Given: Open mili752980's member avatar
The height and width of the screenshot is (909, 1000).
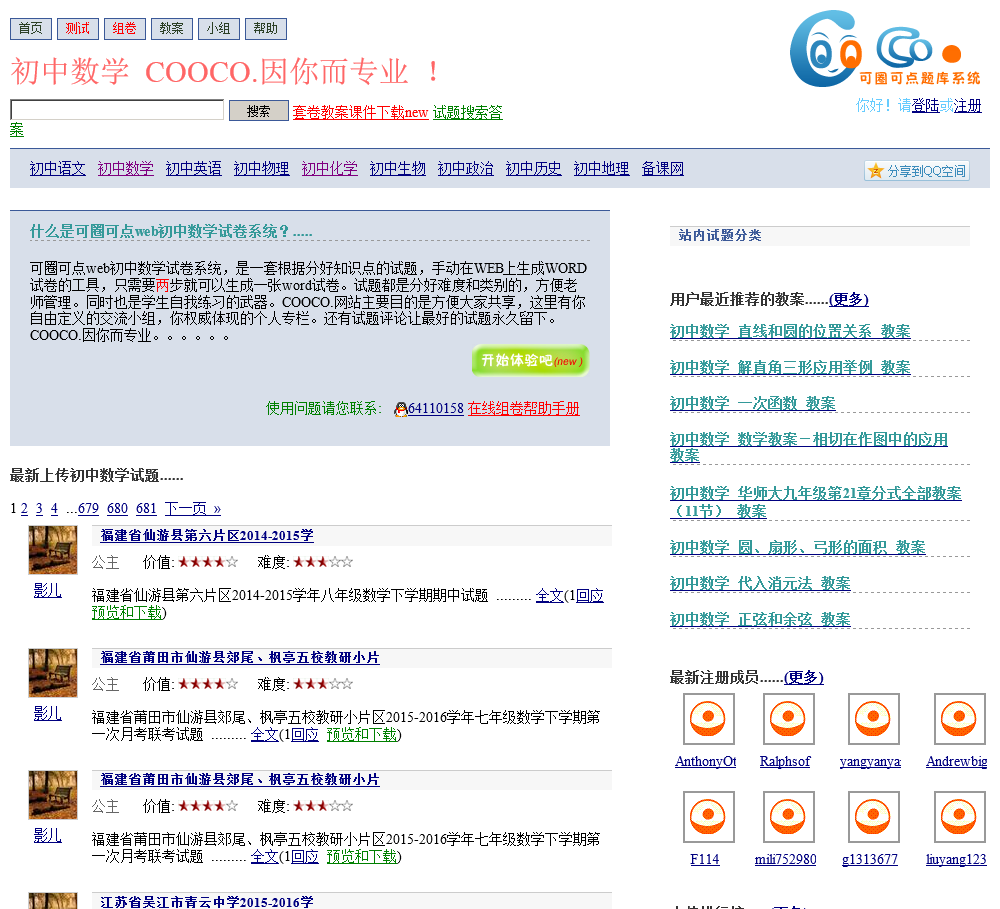Looking at the screenshot, I should pyautogui.click(x=788, y=817).
